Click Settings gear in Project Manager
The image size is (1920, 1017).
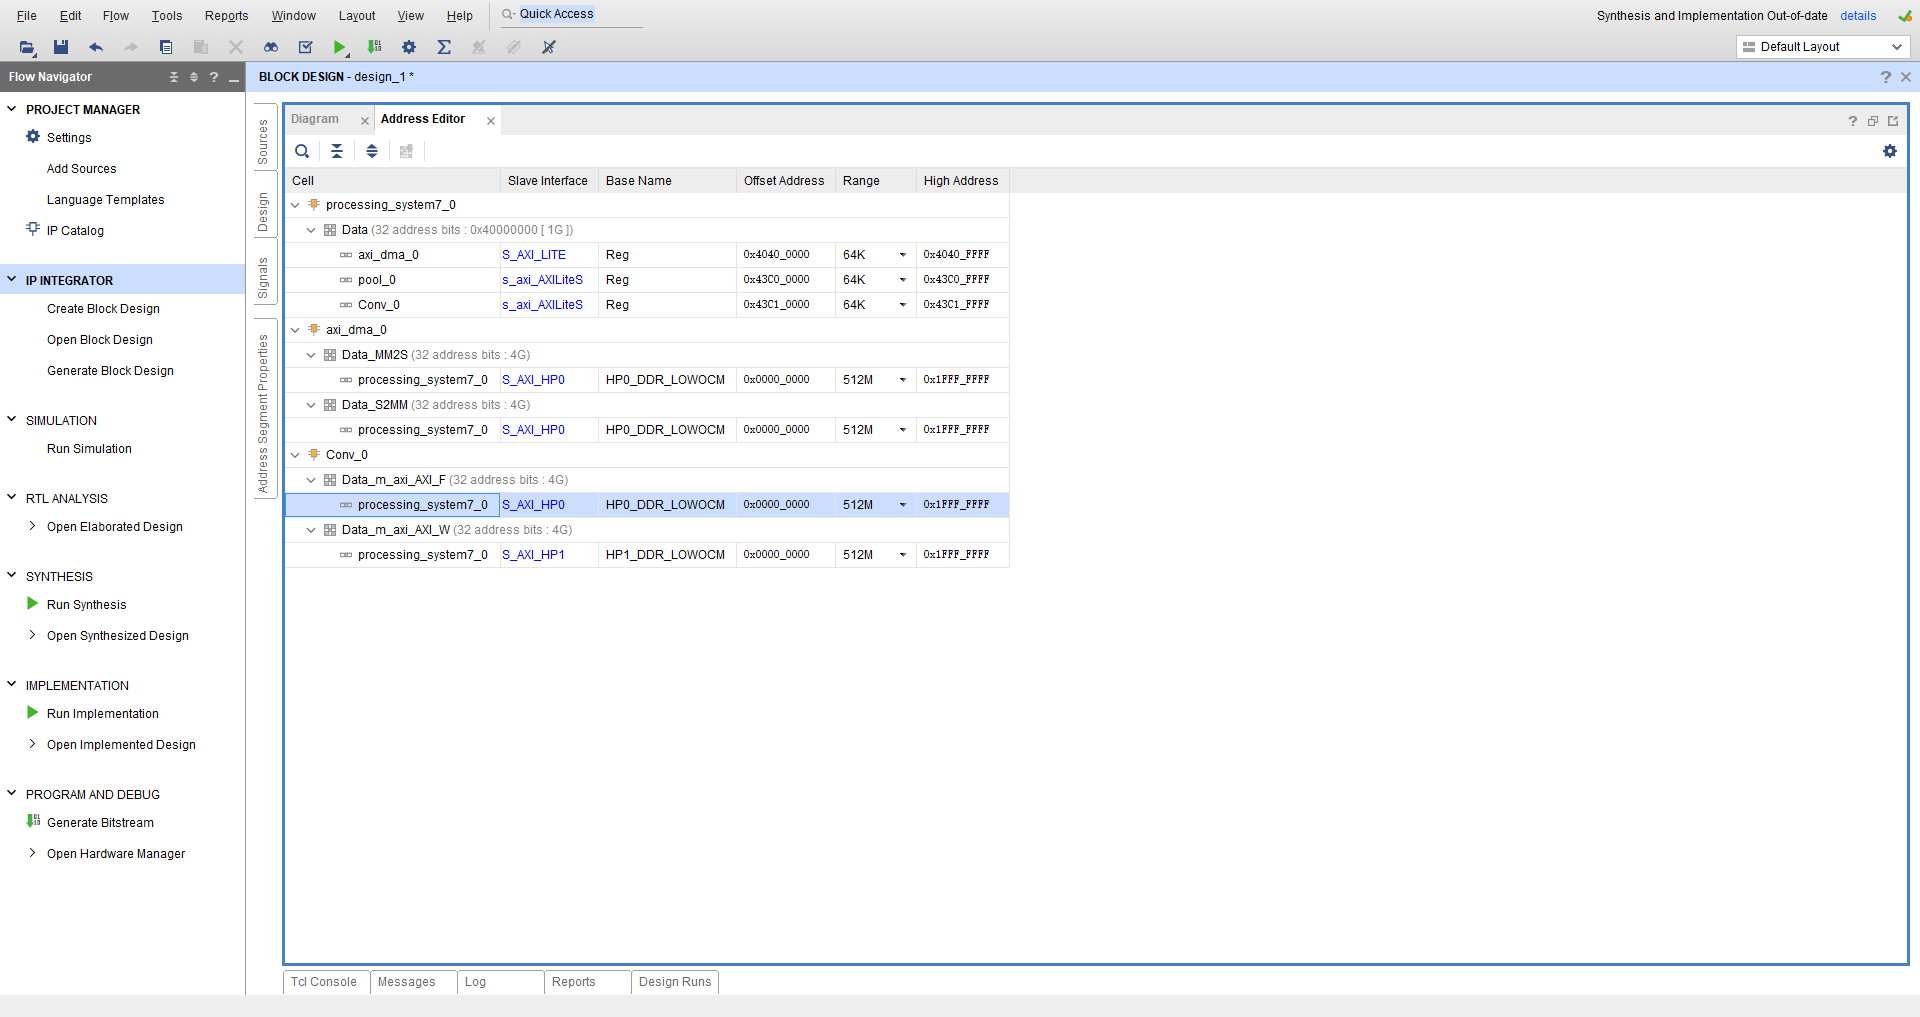pos(33,137)
